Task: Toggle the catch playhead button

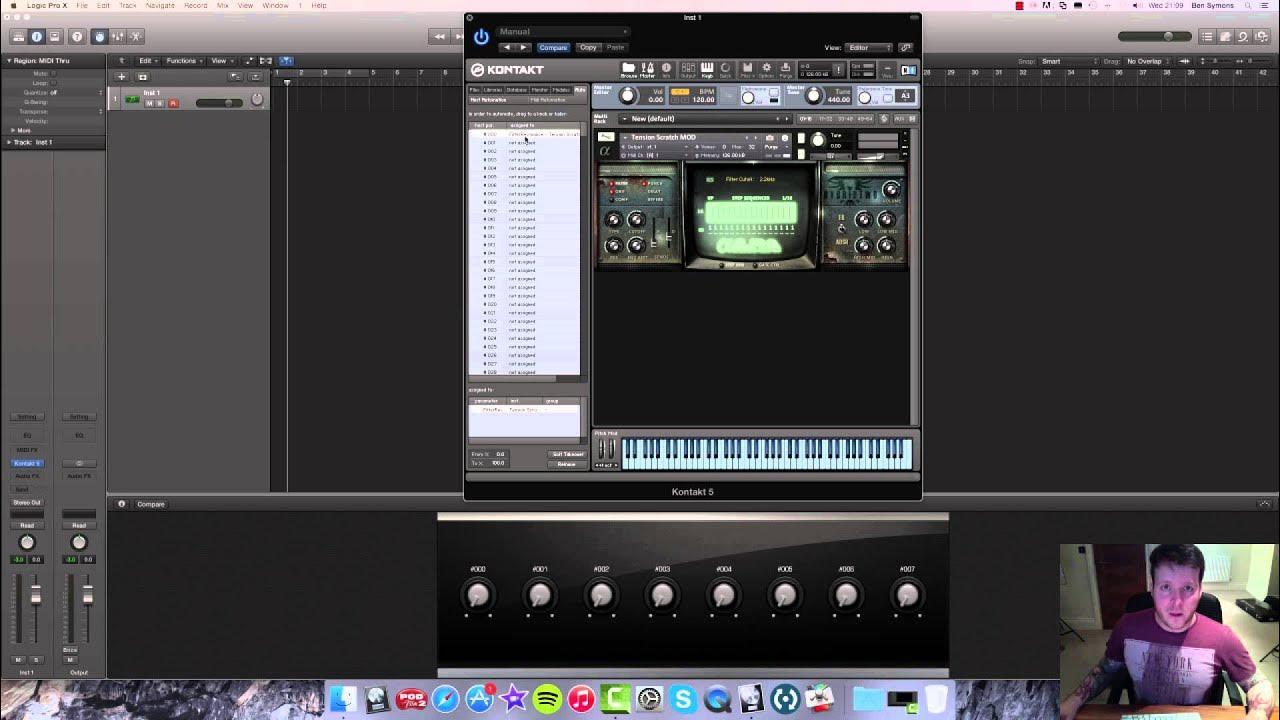Action: [x=285, y=61]
